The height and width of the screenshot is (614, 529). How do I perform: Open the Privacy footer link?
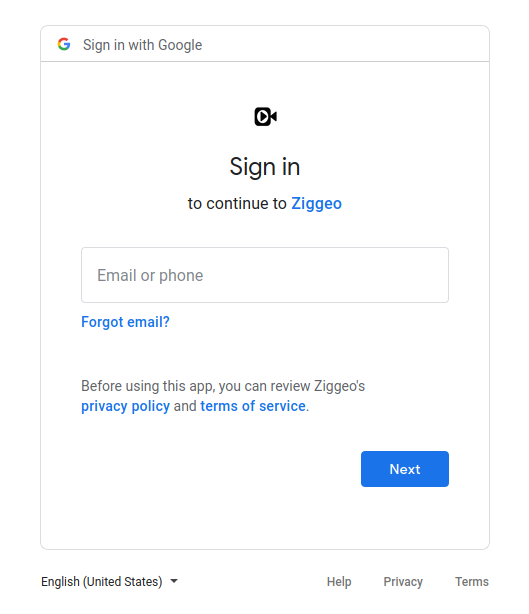point(403,581)
